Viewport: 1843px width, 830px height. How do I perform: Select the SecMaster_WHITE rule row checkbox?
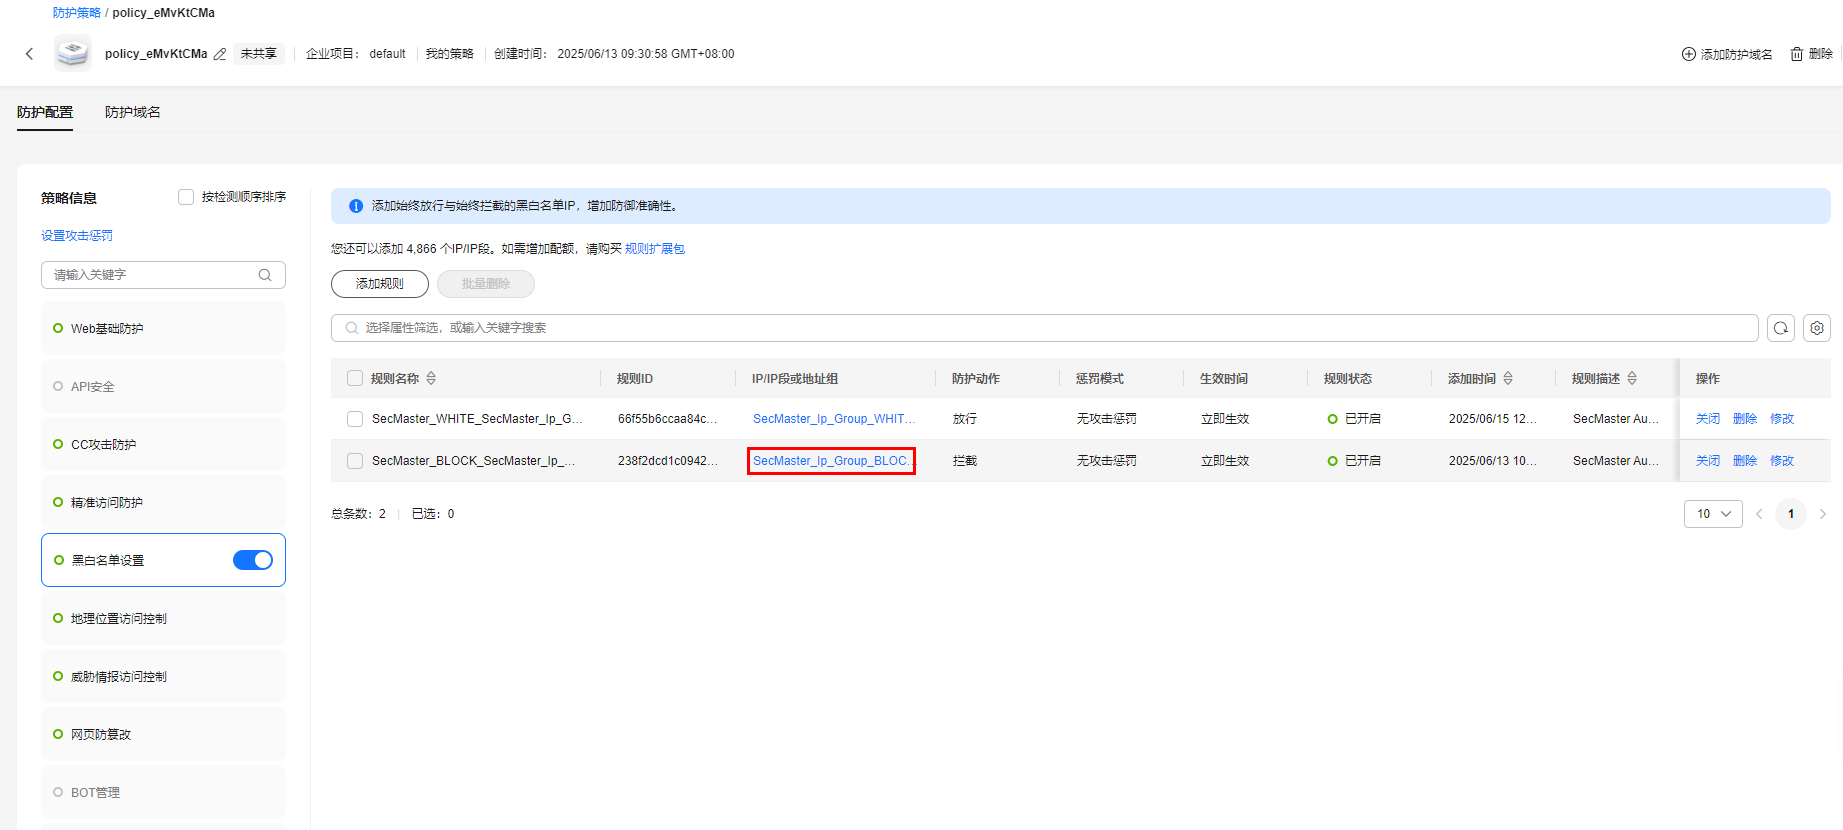pyautogui.click(x=355, y=419)
